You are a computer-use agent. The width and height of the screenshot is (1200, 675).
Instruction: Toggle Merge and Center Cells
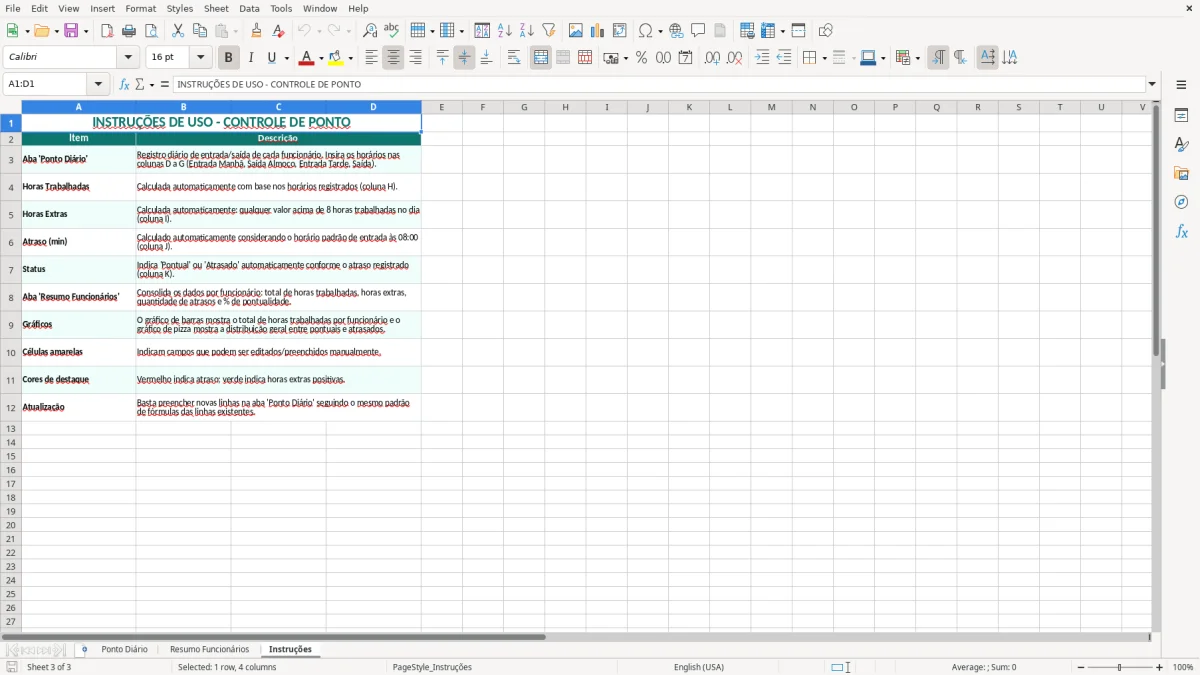[x=541, y=58]
